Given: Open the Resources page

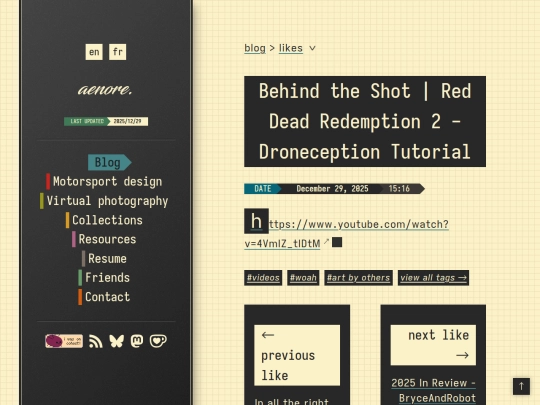Looking at the screenshot, I should tap(104, 239).
